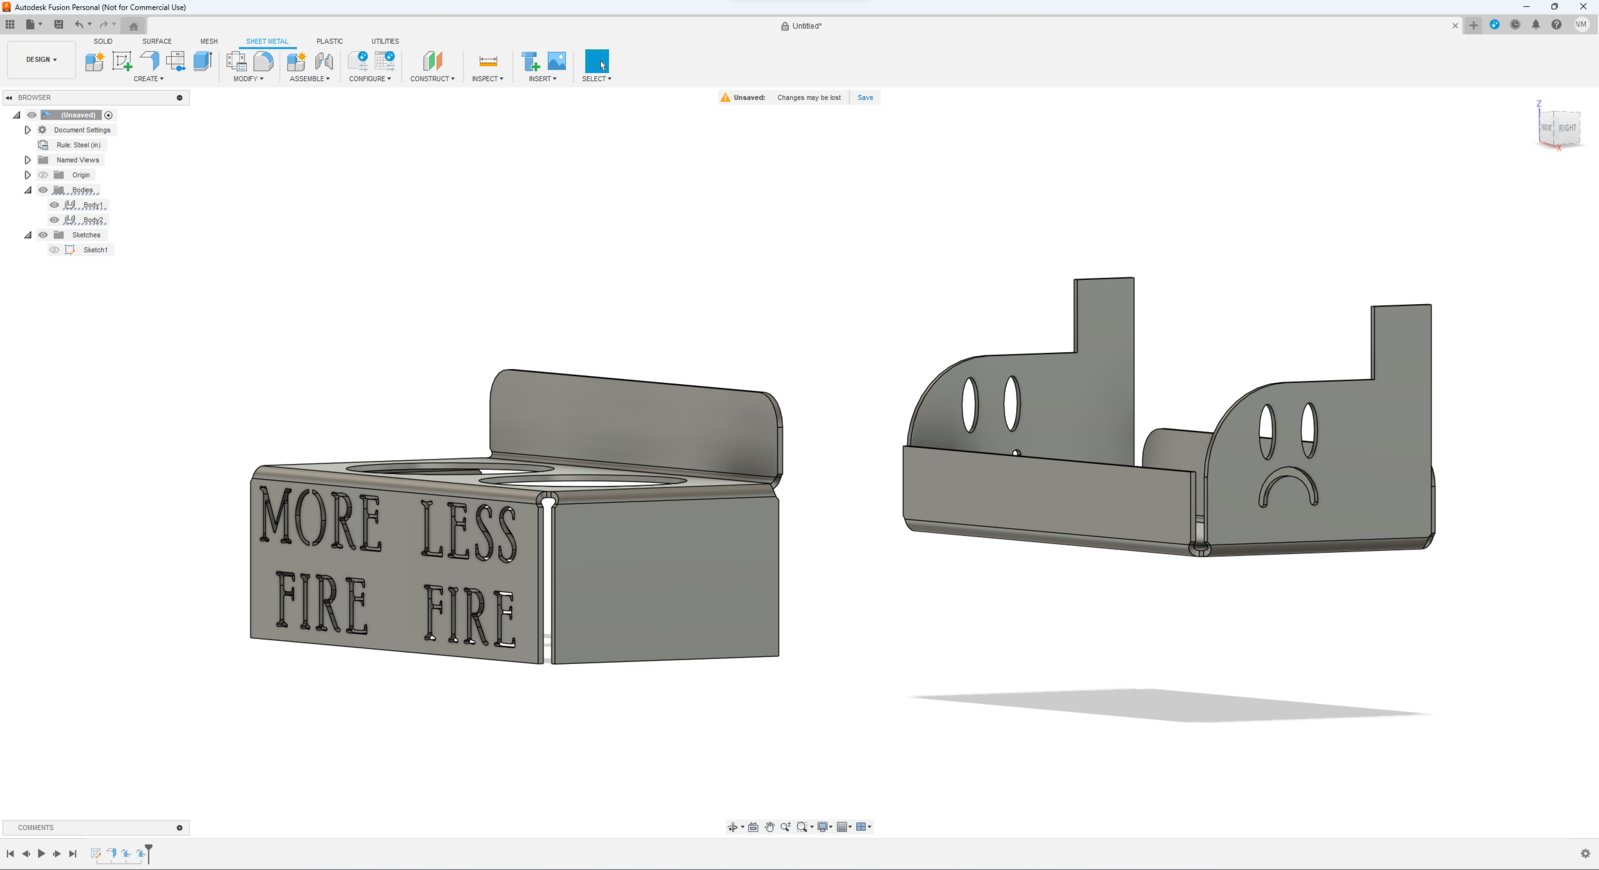Hide the Bodies folder
The height and width of the screenshot is (870, 1599).
43,190
